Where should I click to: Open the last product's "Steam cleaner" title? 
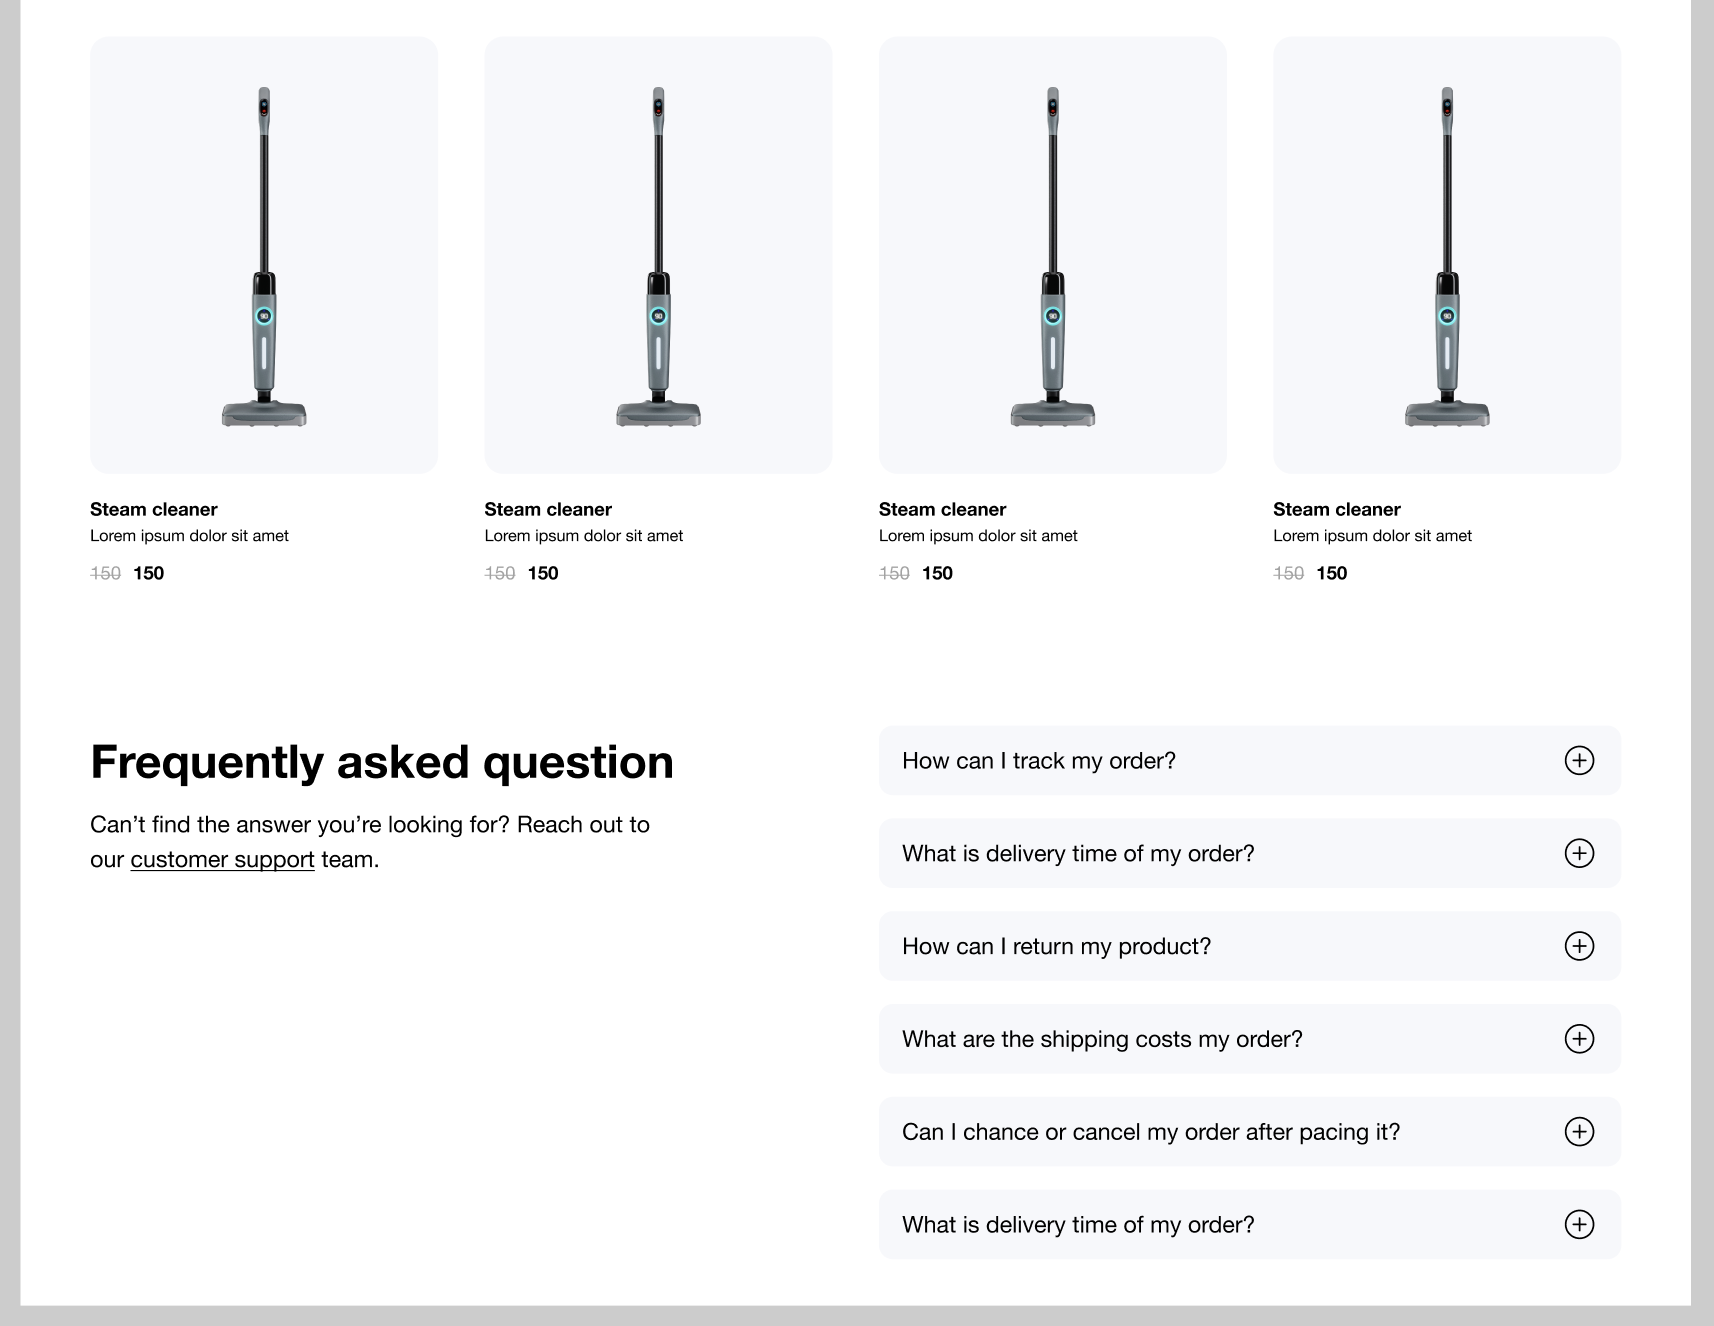click(1336, 509)
